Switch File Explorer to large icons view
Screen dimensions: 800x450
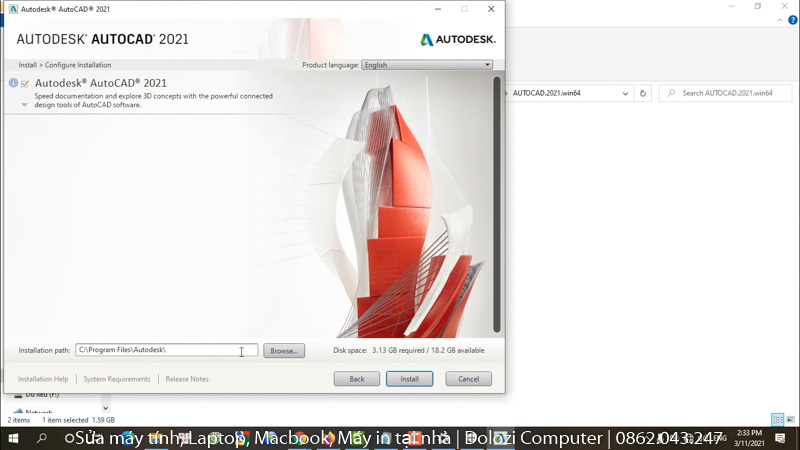[x=790, y=419]
